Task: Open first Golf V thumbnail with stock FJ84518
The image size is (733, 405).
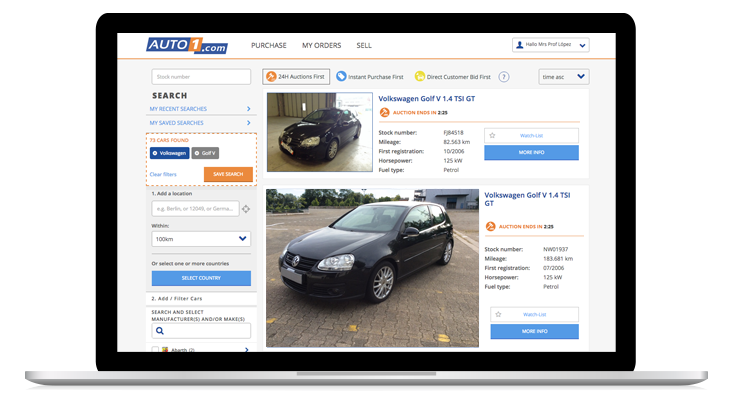Action: coord(320,132)
